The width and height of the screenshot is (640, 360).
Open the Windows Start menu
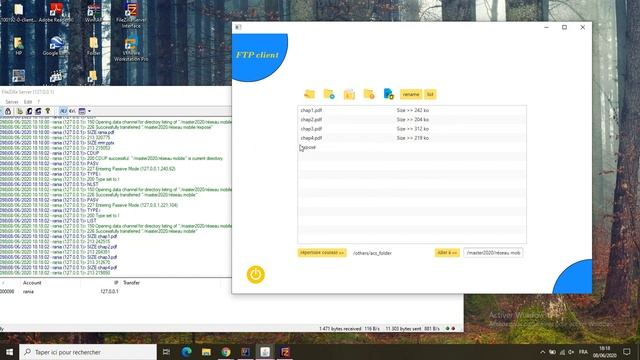click(9, 351)
